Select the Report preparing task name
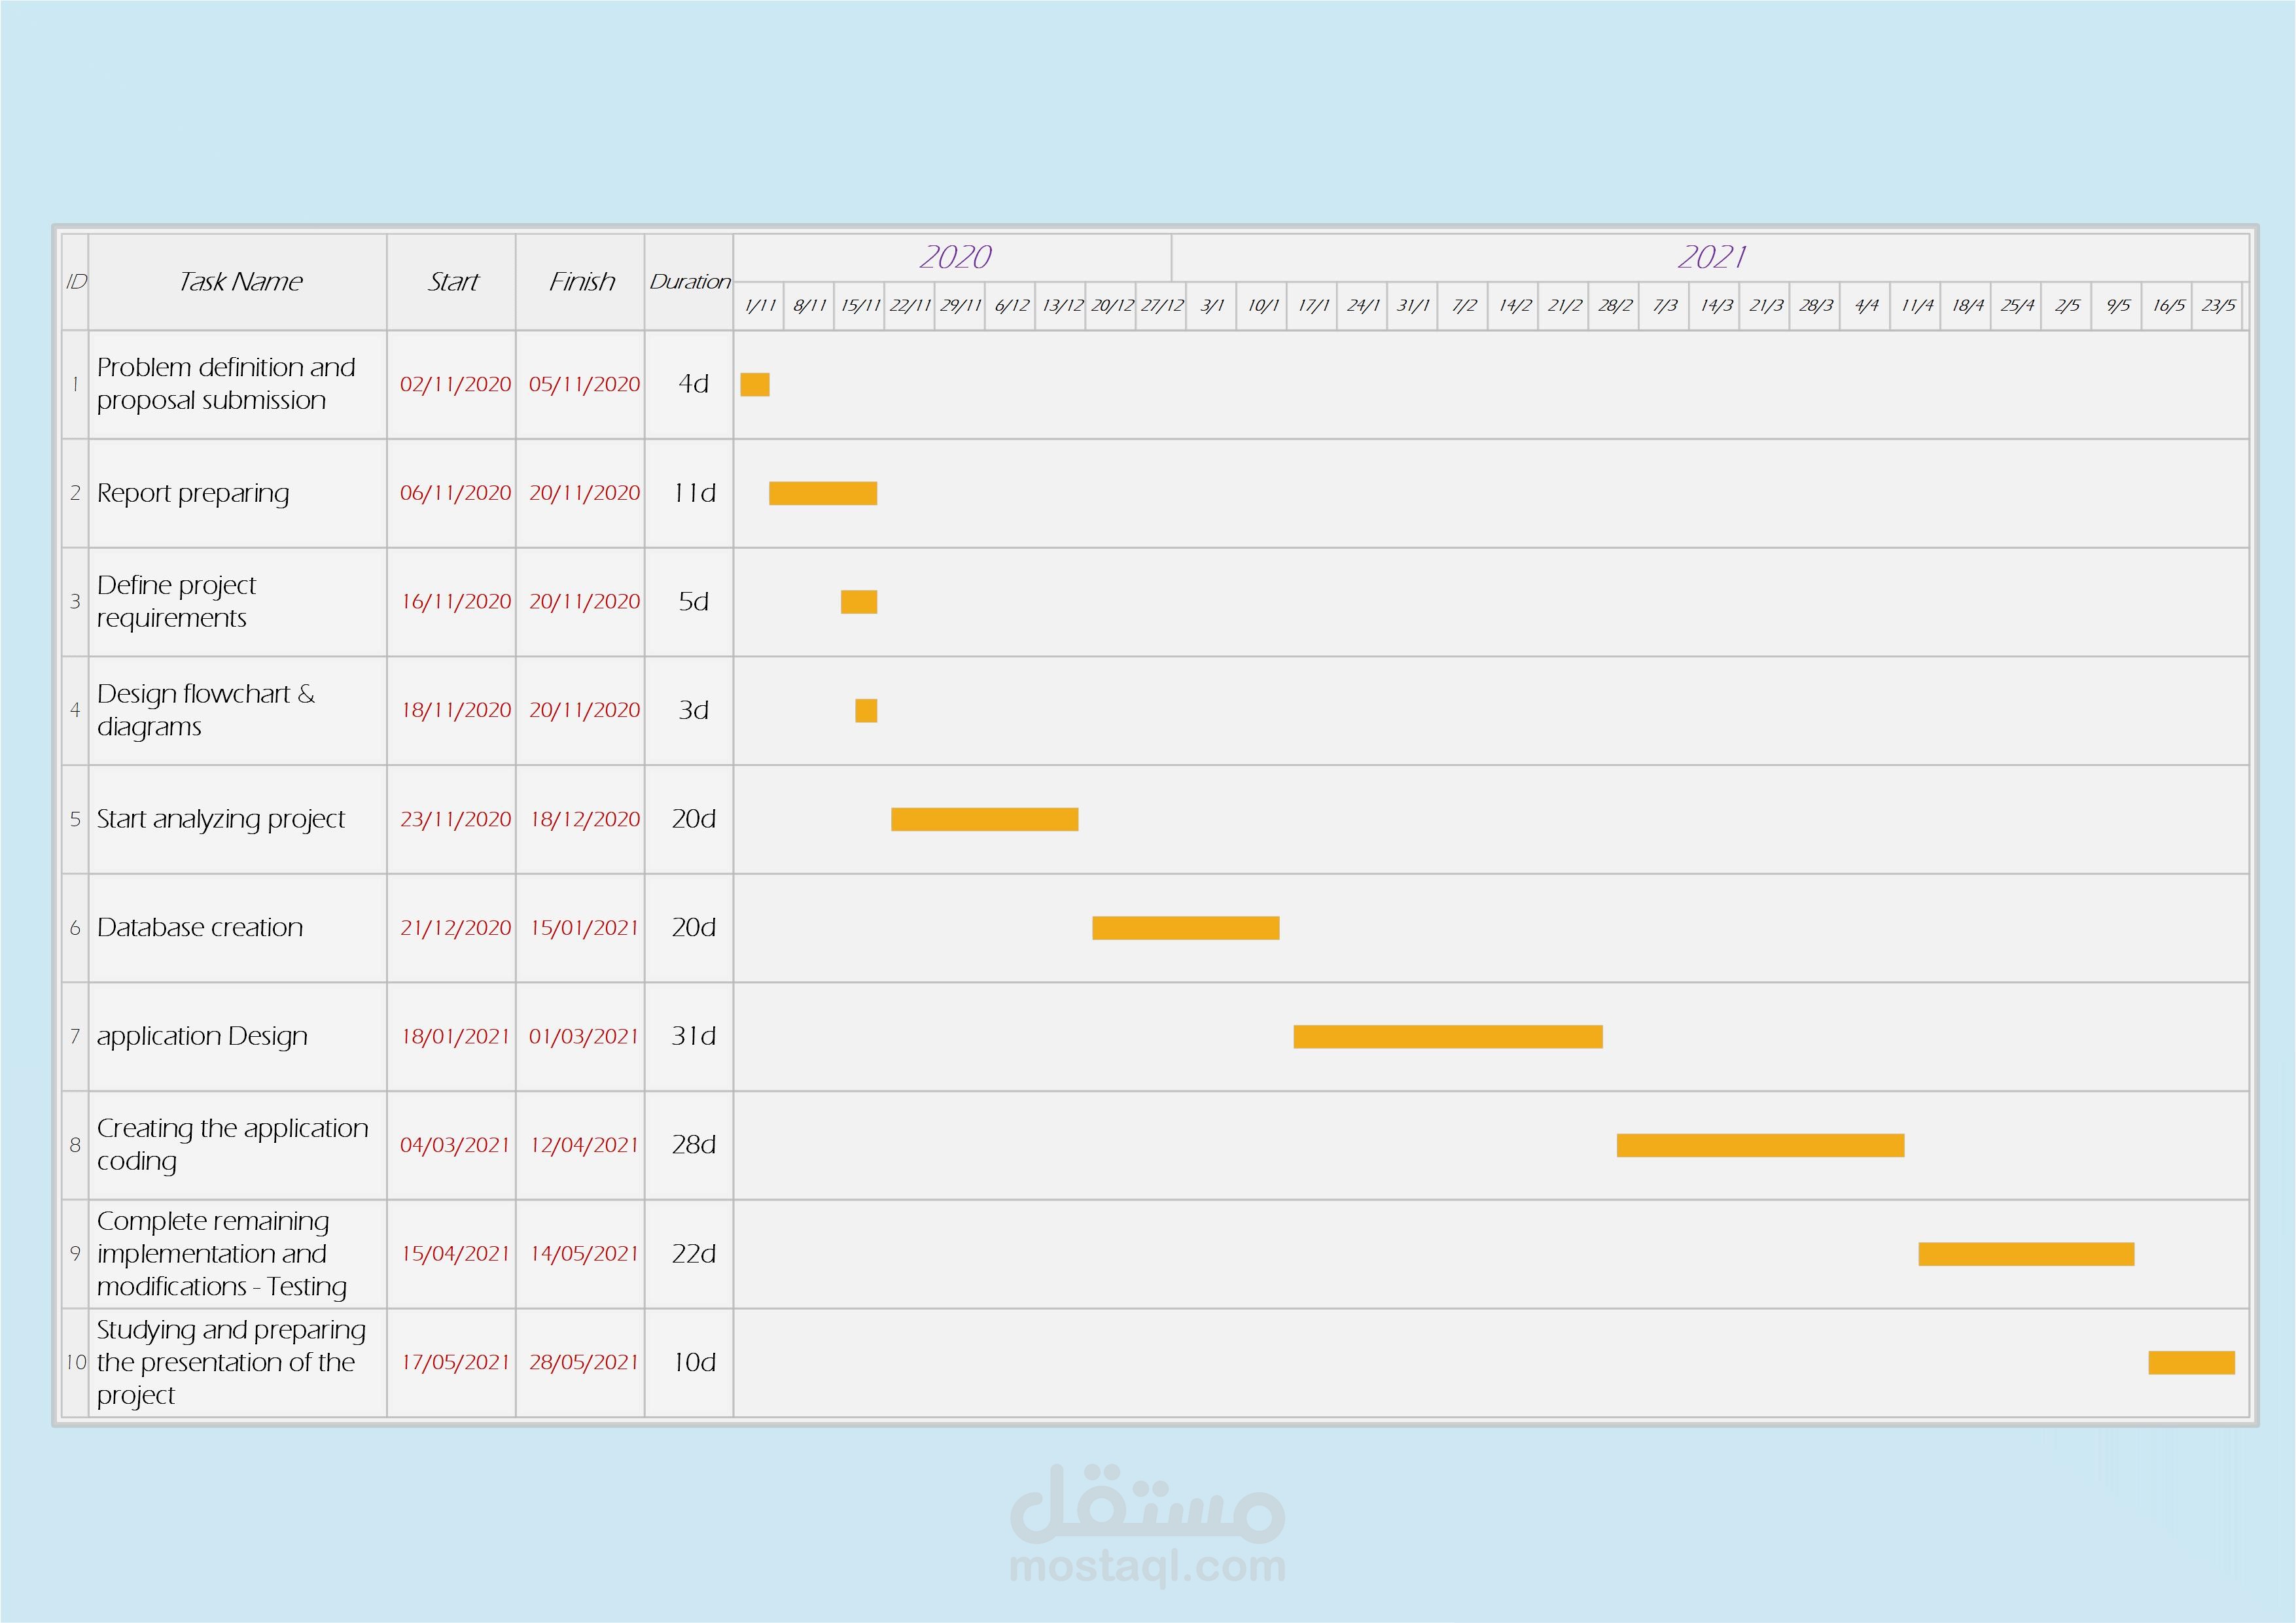Viewport: 2296px width, 1623px height. pos(193,493)
